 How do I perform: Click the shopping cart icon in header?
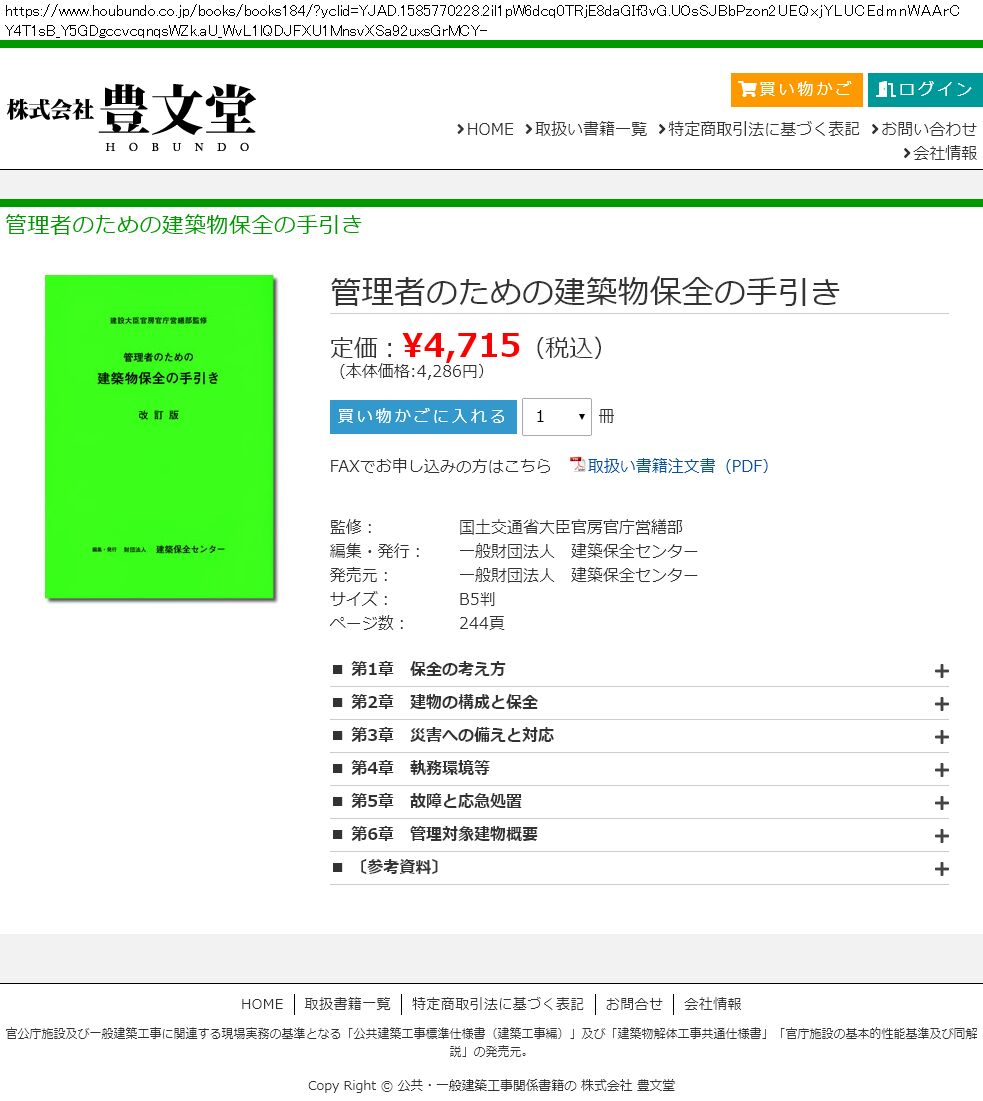click(747, 90)
